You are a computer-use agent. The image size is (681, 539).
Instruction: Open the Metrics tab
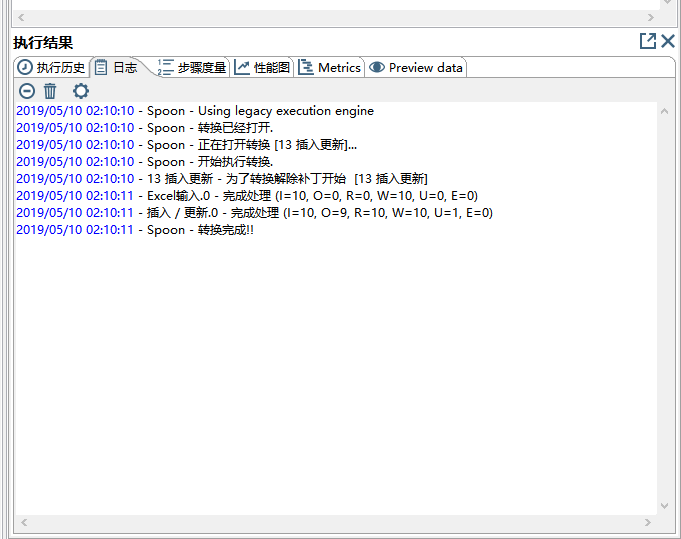pos(329,68)
